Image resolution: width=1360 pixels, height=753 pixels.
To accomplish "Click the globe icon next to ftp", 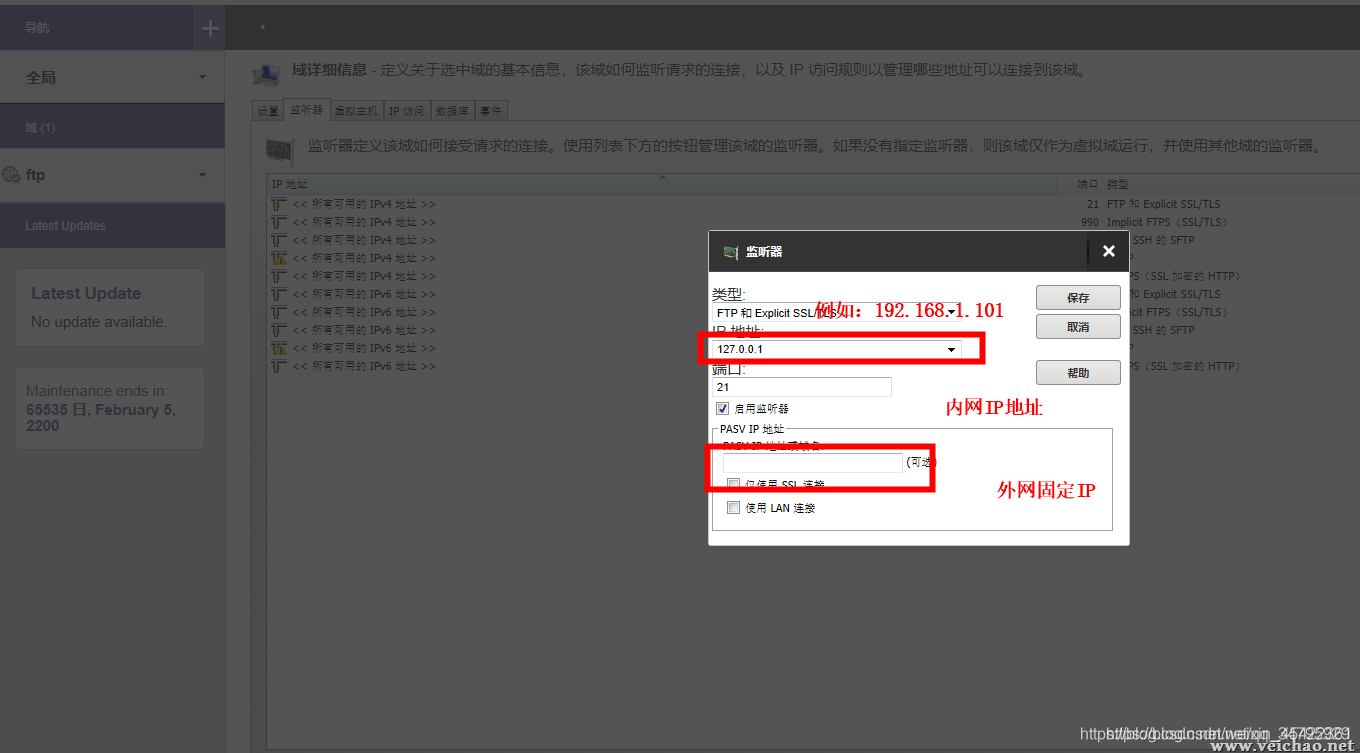I will click(11, 174).
